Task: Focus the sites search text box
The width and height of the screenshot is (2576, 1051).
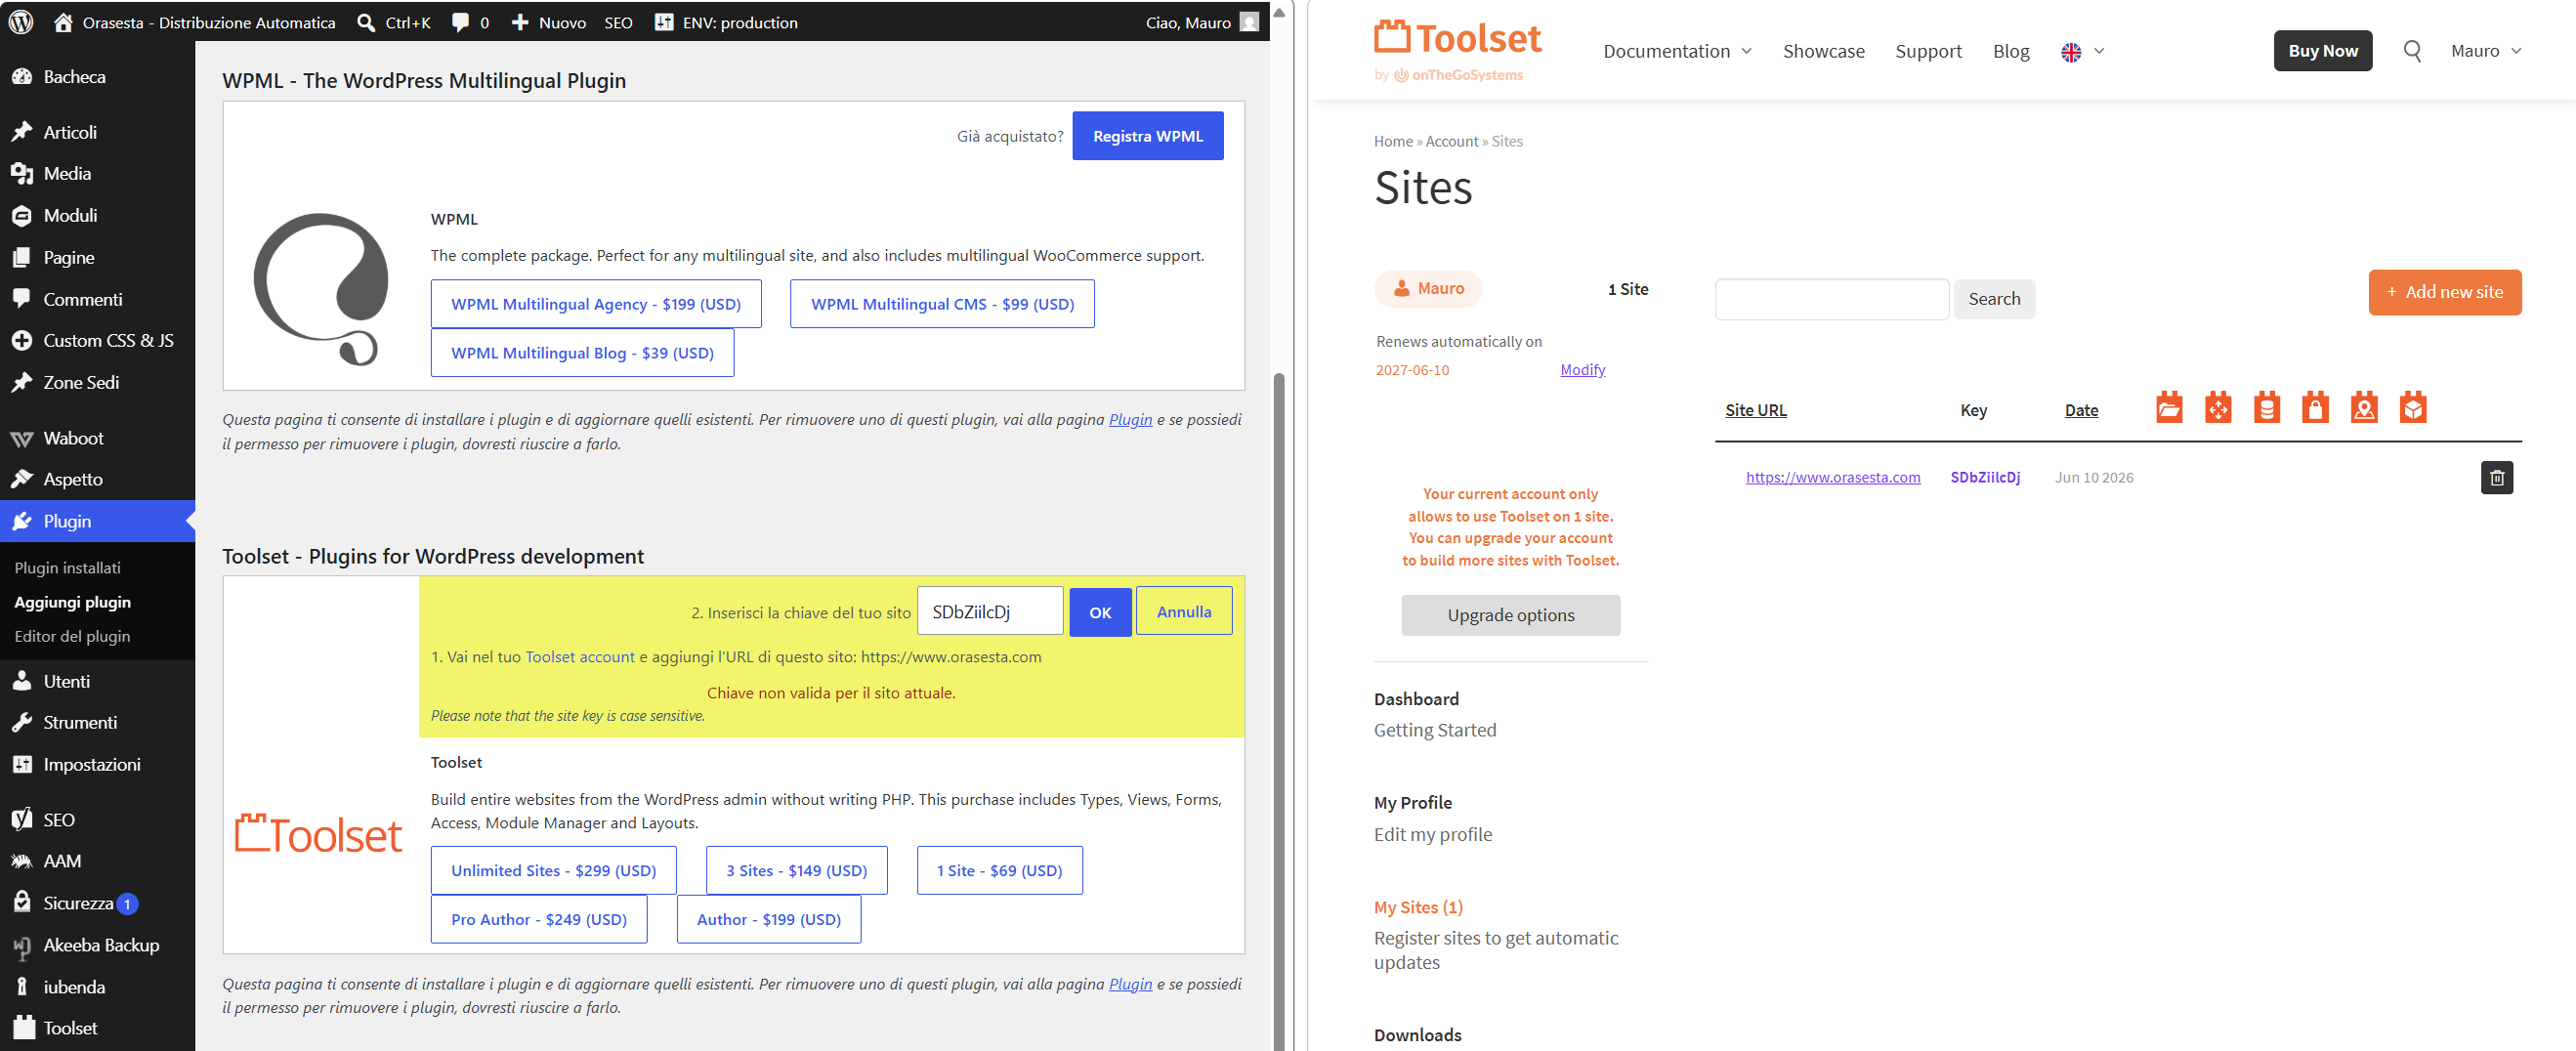Action: tap(1831, 299)
